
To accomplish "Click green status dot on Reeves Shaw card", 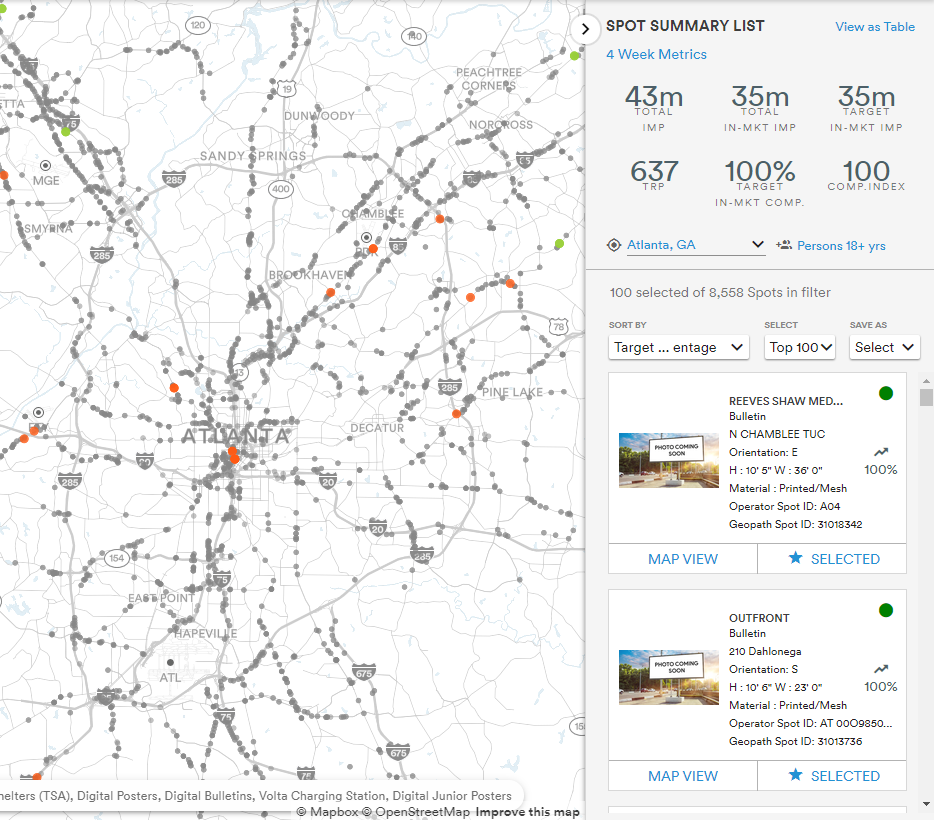I will 886,393.
